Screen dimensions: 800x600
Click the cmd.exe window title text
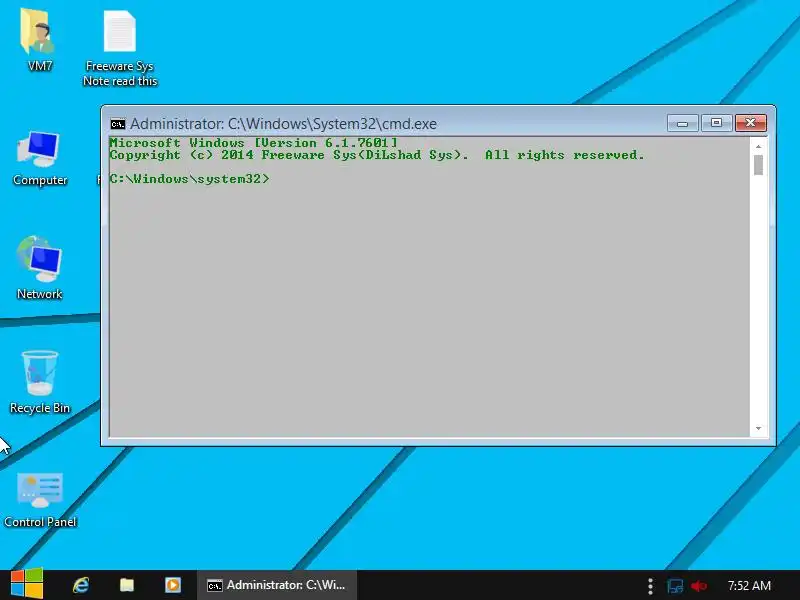[x=283, y=124]
